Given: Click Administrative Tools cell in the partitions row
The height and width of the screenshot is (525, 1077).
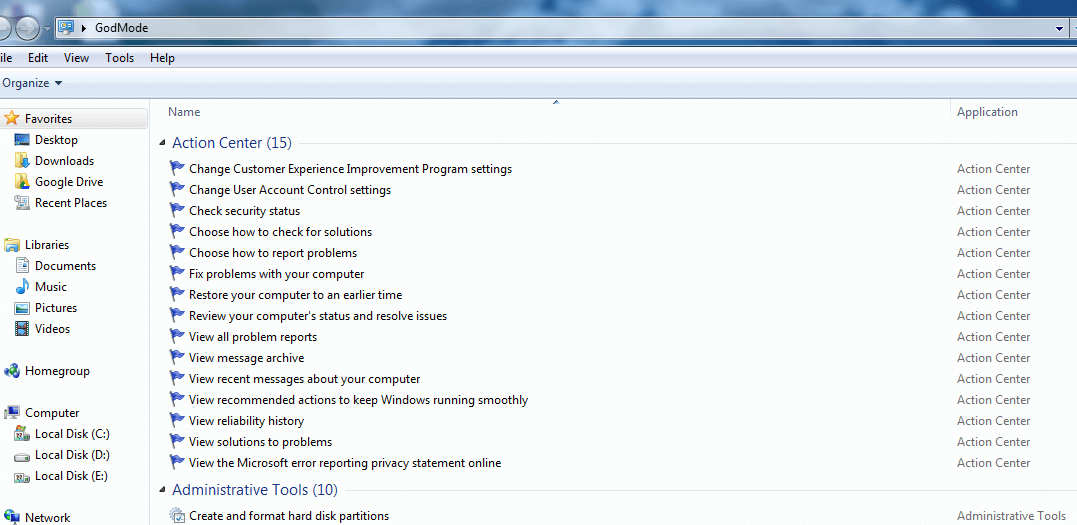Looking at the screenshot, I should pyautogui.click(x=1011, y=516).
